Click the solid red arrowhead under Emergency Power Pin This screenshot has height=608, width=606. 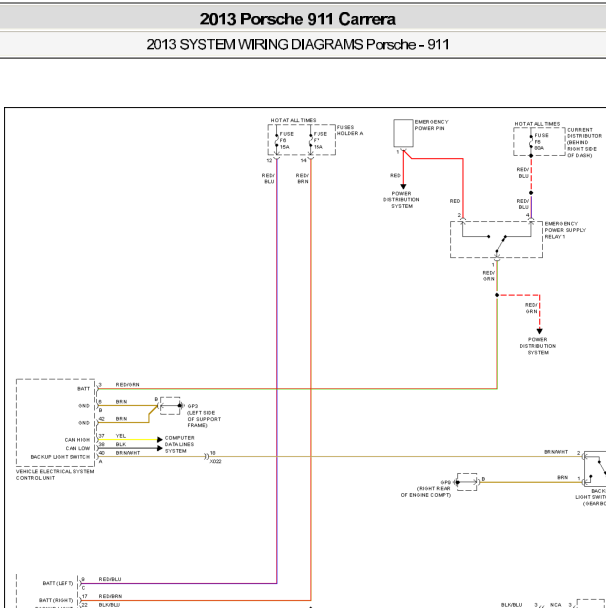[403, 187]
